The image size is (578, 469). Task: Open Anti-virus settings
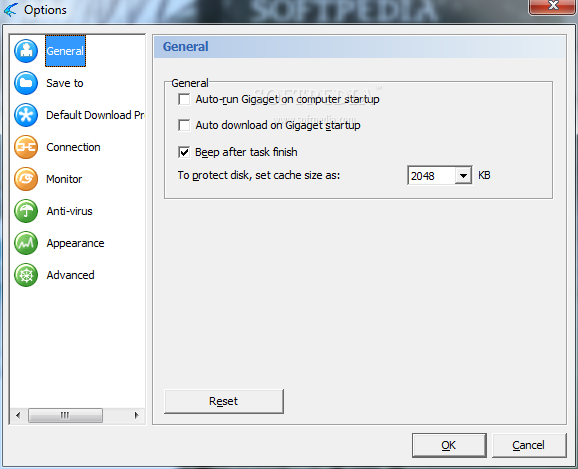point(69,211)
